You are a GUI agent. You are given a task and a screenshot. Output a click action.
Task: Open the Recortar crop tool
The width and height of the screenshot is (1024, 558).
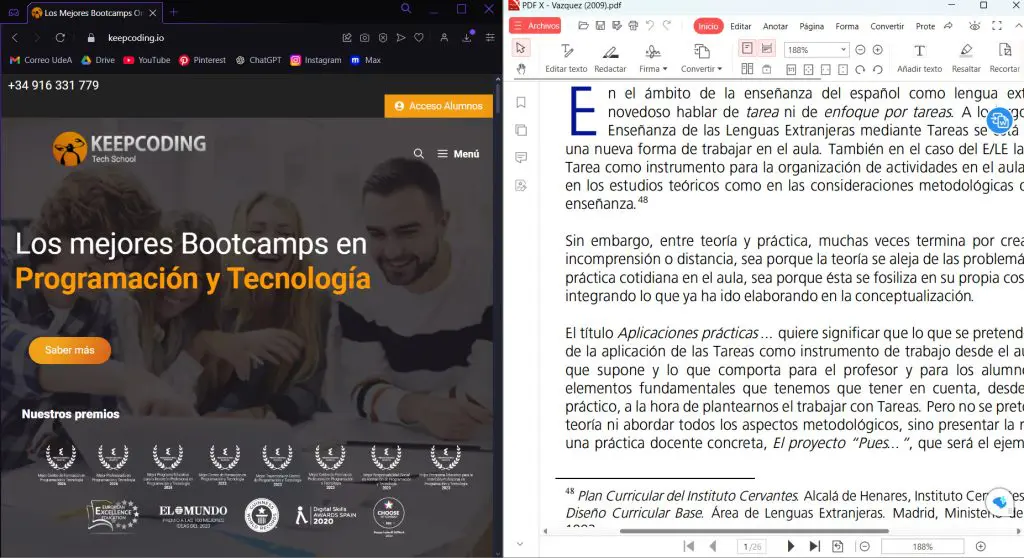pos(1004,58)
